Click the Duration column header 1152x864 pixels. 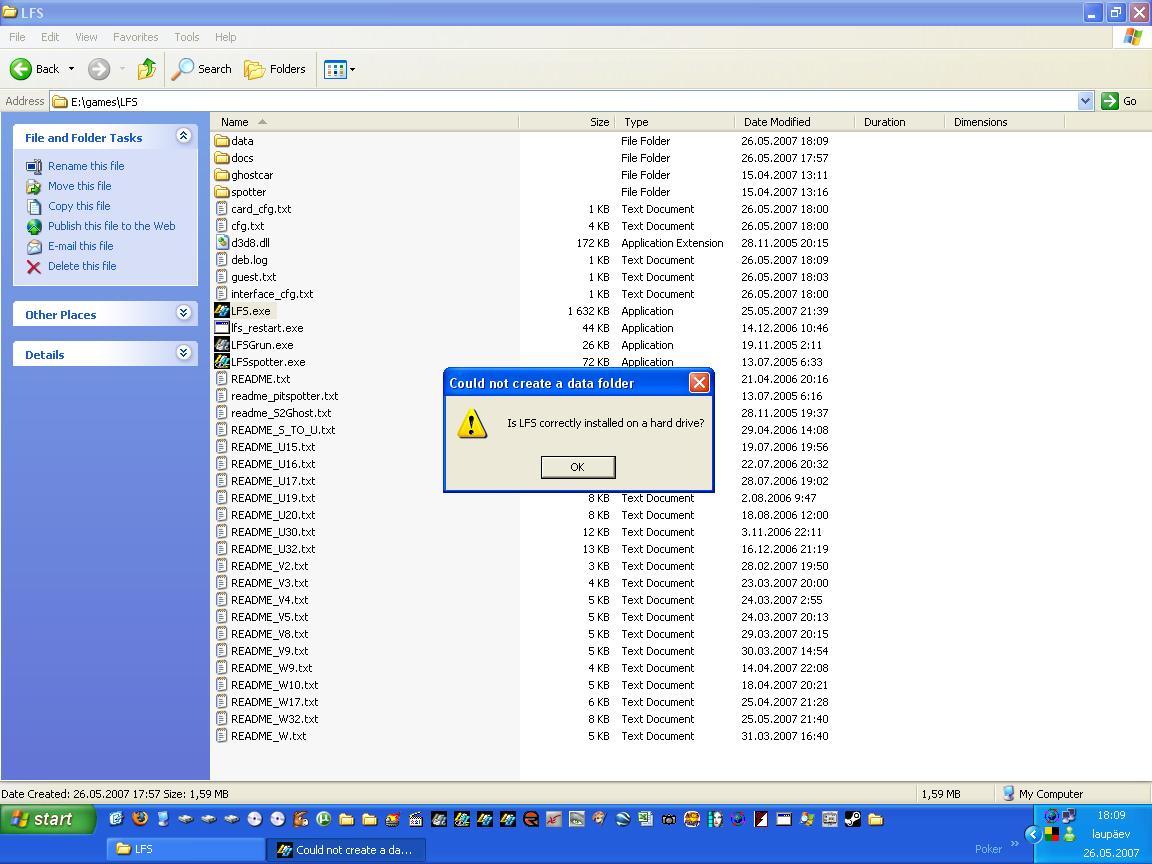pyautogui.click(x=899, y=122)
